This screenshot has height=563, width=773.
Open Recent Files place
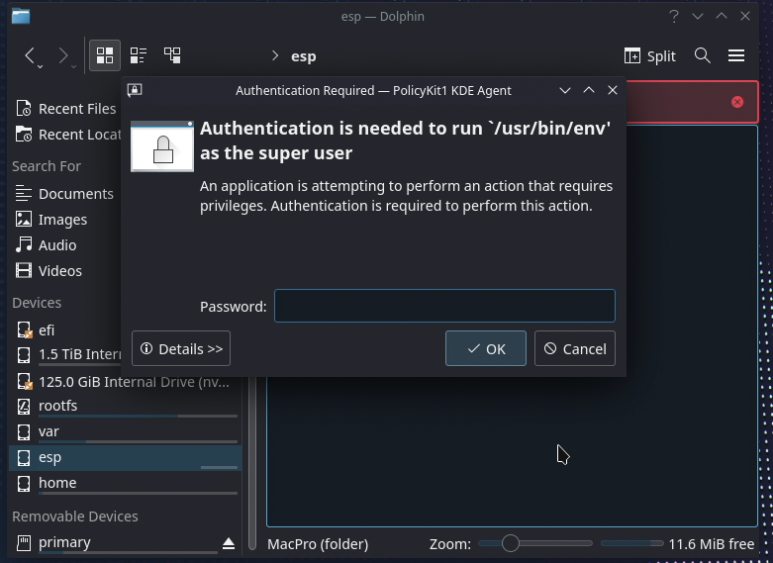click(x=66, y=108)
